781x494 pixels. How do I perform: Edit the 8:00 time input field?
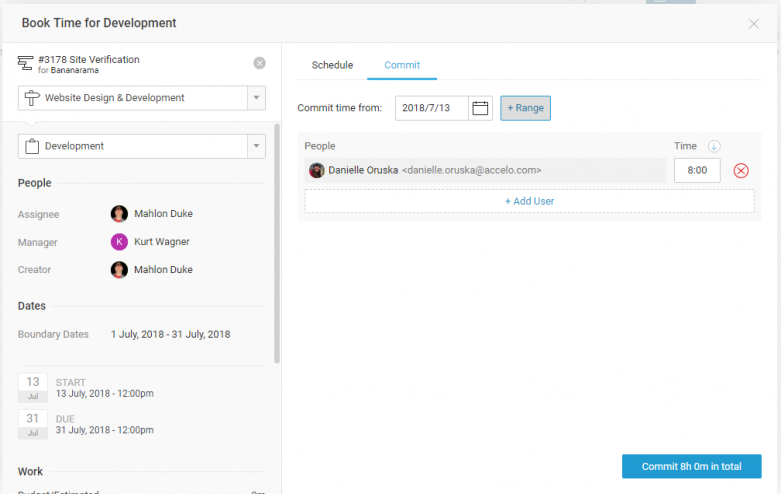click(697, 171)
